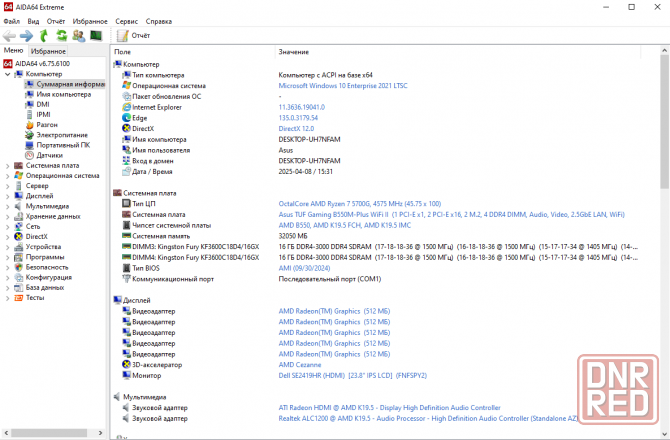Open the Файл menu

tap(12, 21)
